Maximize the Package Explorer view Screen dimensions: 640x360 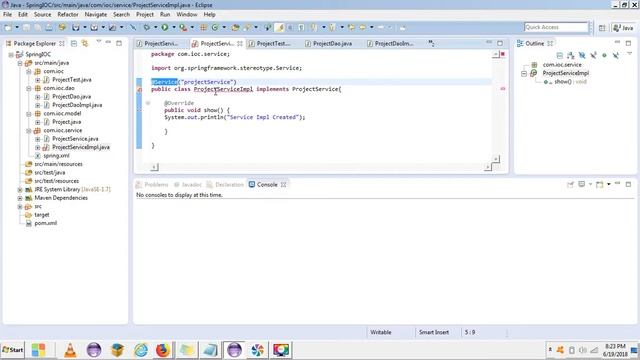click(119, 43)
